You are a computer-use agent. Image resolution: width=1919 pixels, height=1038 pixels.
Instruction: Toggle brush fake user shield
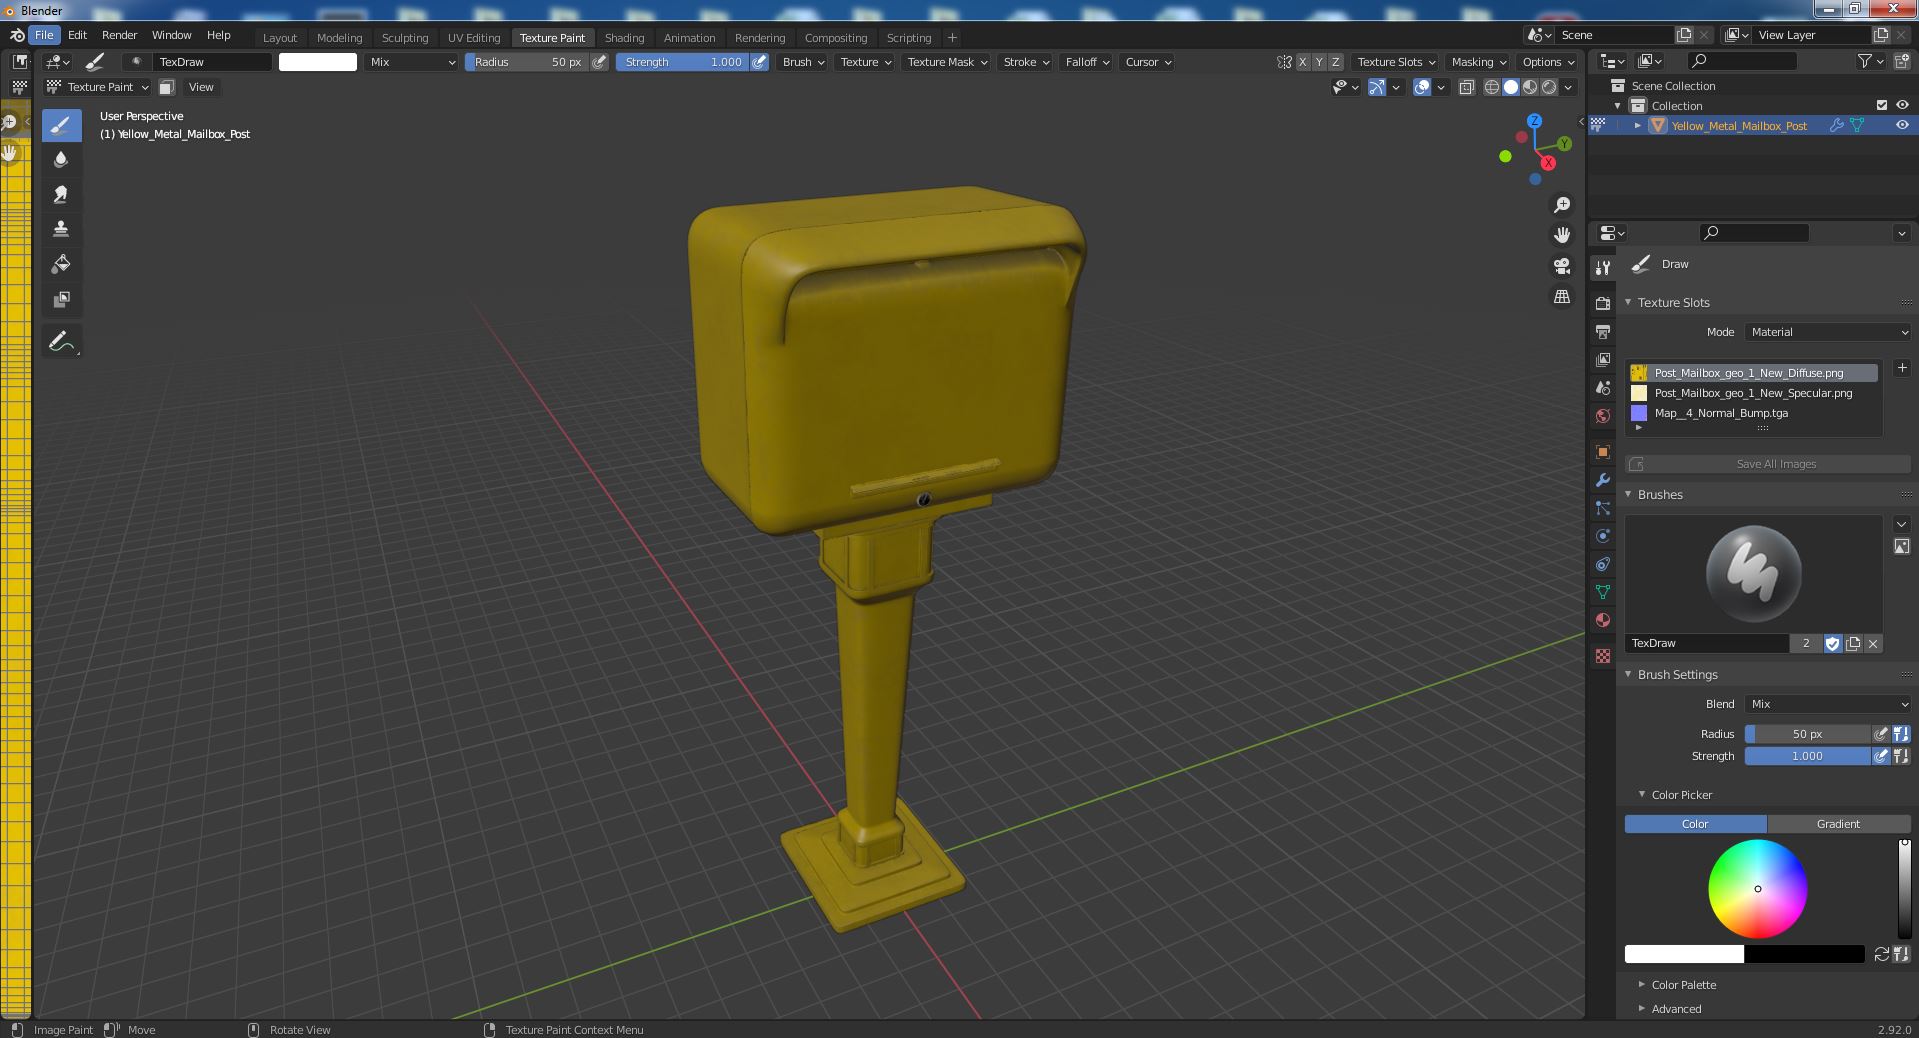(x=1832, y=643)
